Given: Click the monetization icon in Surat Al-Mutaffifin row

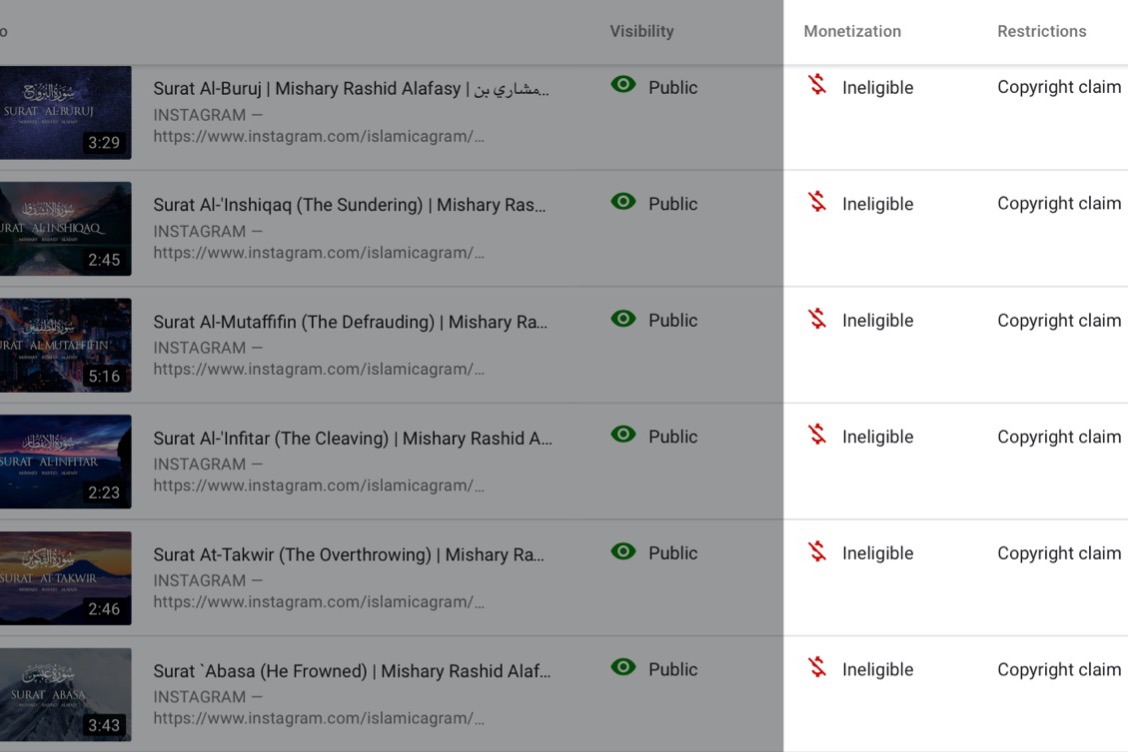Looking at the screenshot, I should 818,319.
